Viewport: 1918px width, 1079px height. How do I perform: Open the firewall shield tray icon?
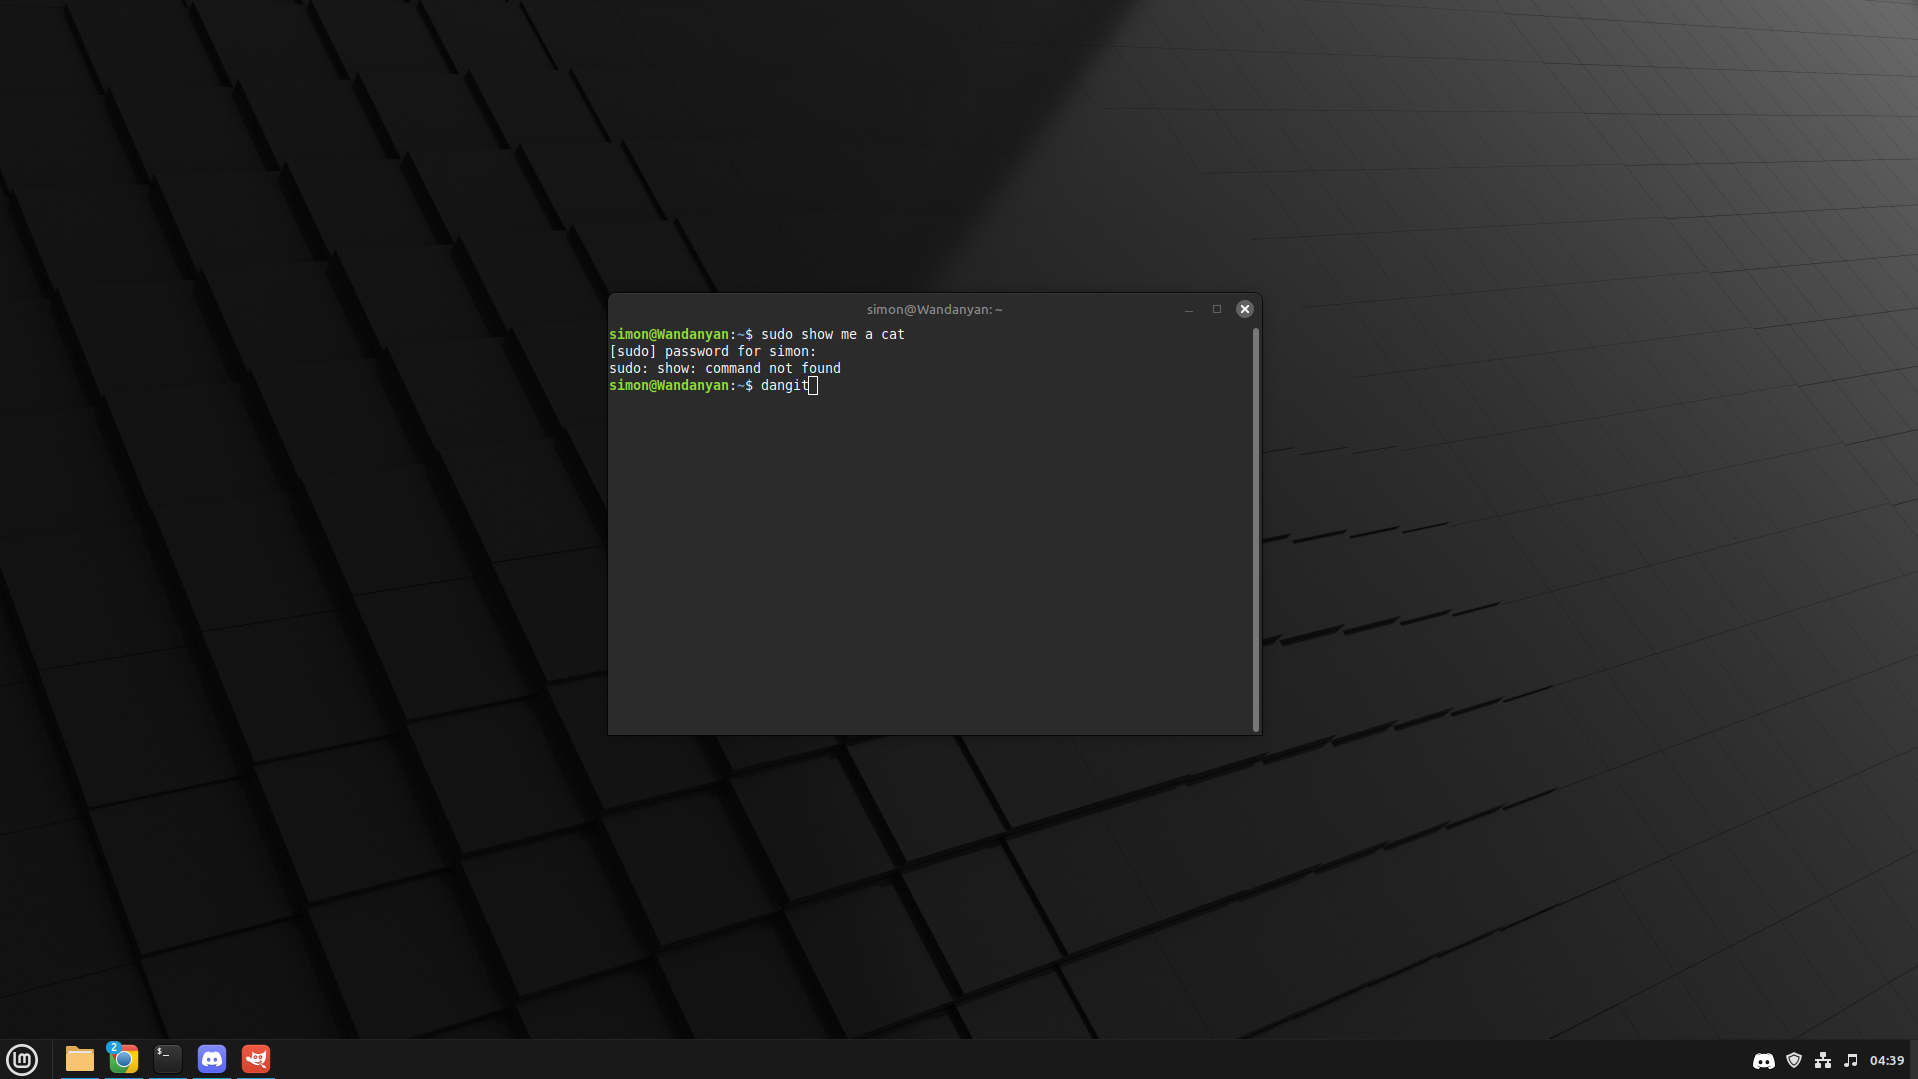coord(1794,1061)
